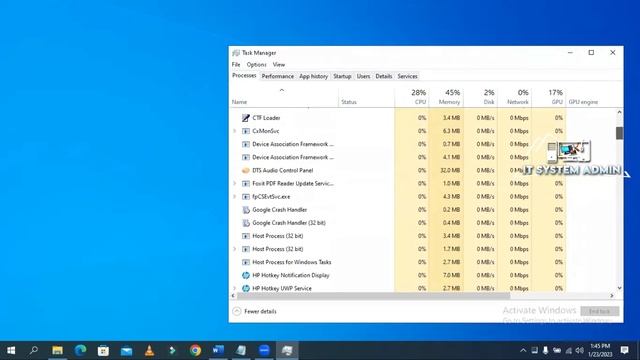Click the End task button
This screenshot has height=360, width=640.
click(600, 311)
